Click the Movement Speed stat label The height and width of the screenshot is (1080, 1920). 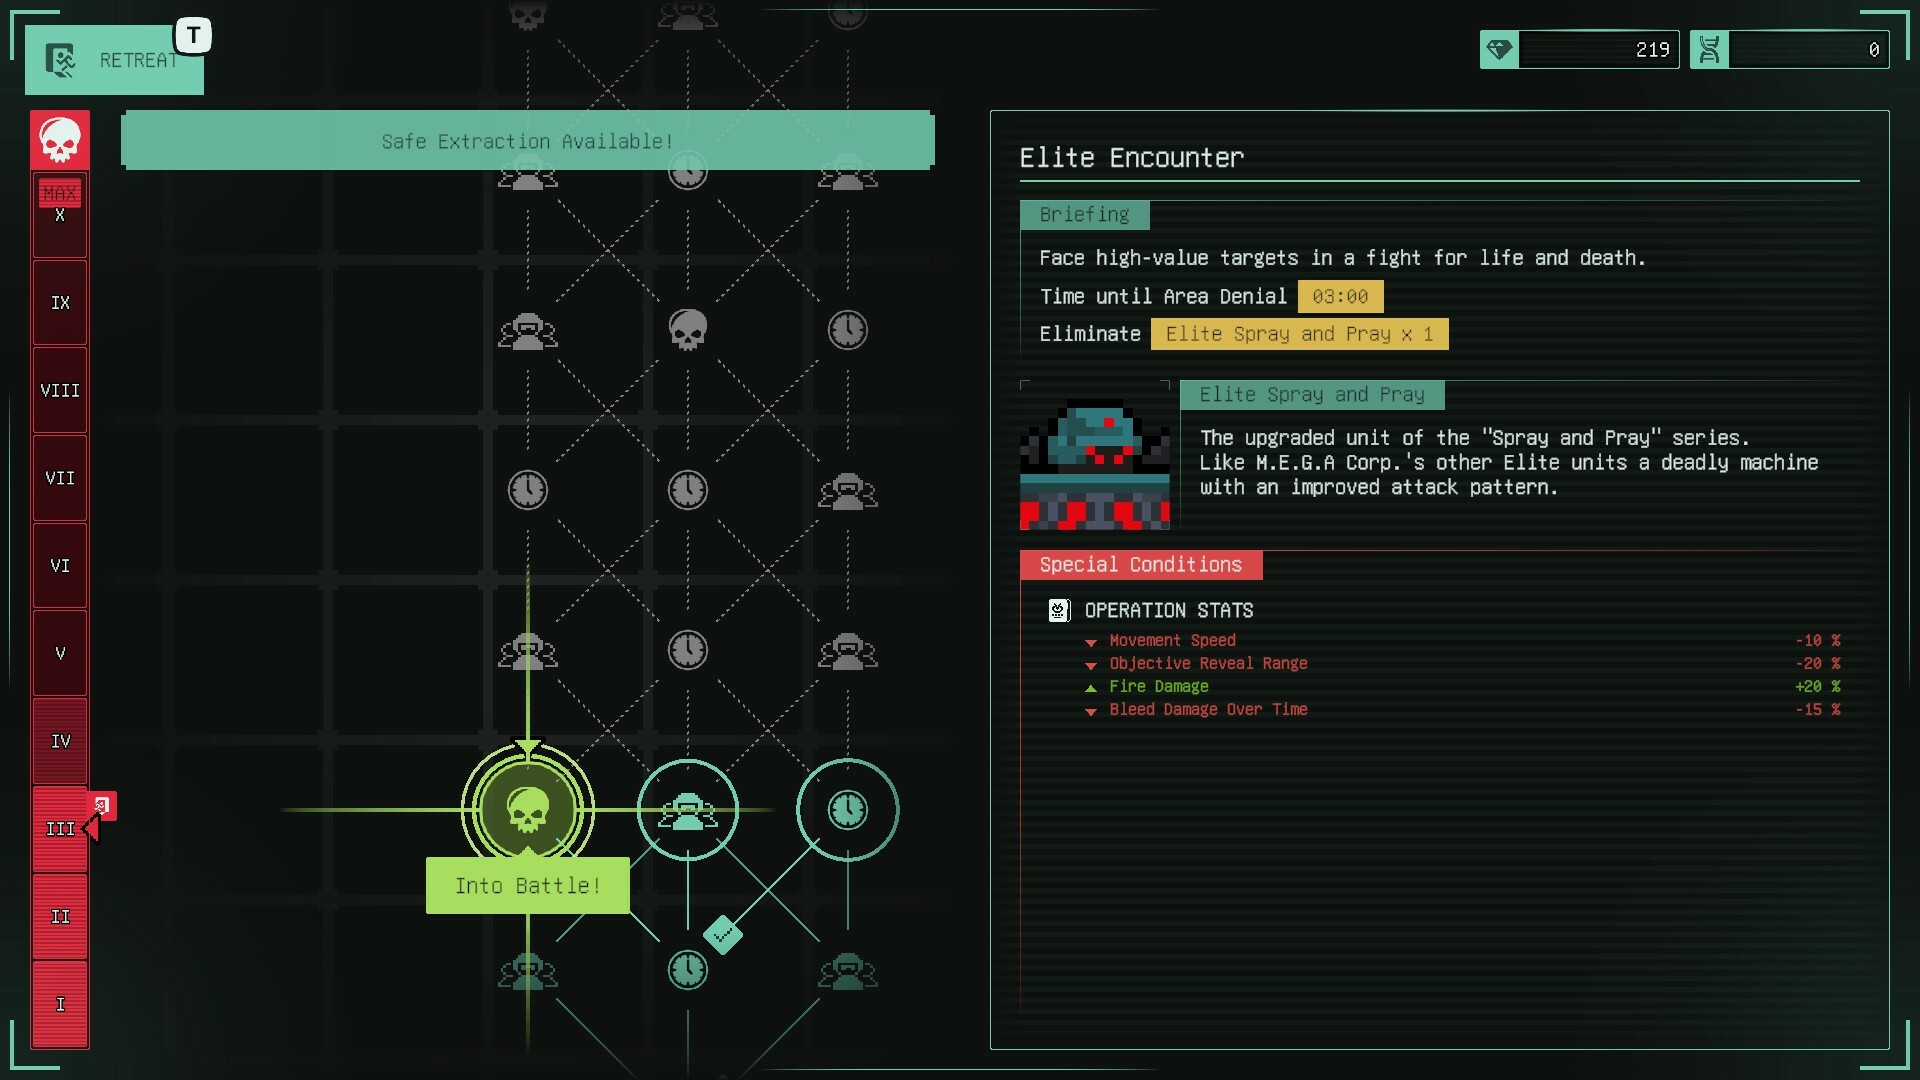pyautogui.click(x=1172, y=640)
